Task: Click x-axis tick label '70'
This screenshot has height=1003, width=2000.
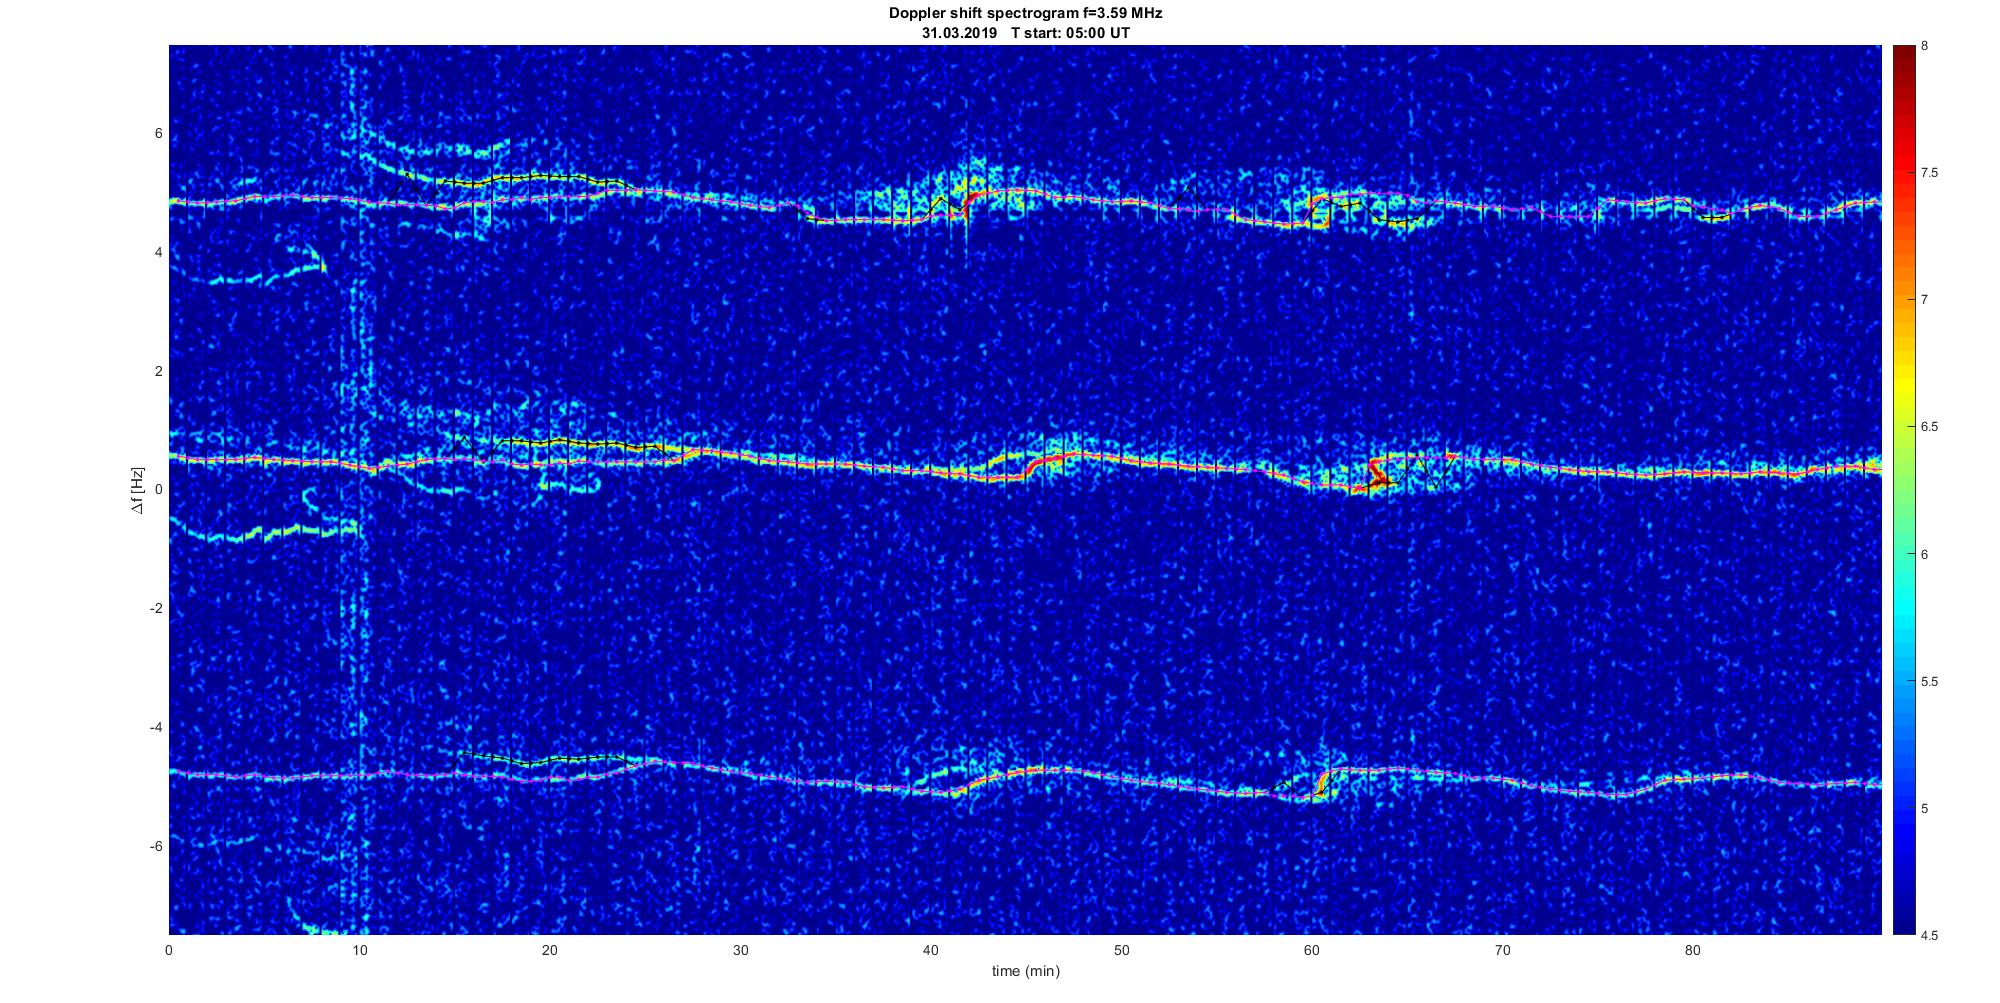Action: click(1502, 950)
